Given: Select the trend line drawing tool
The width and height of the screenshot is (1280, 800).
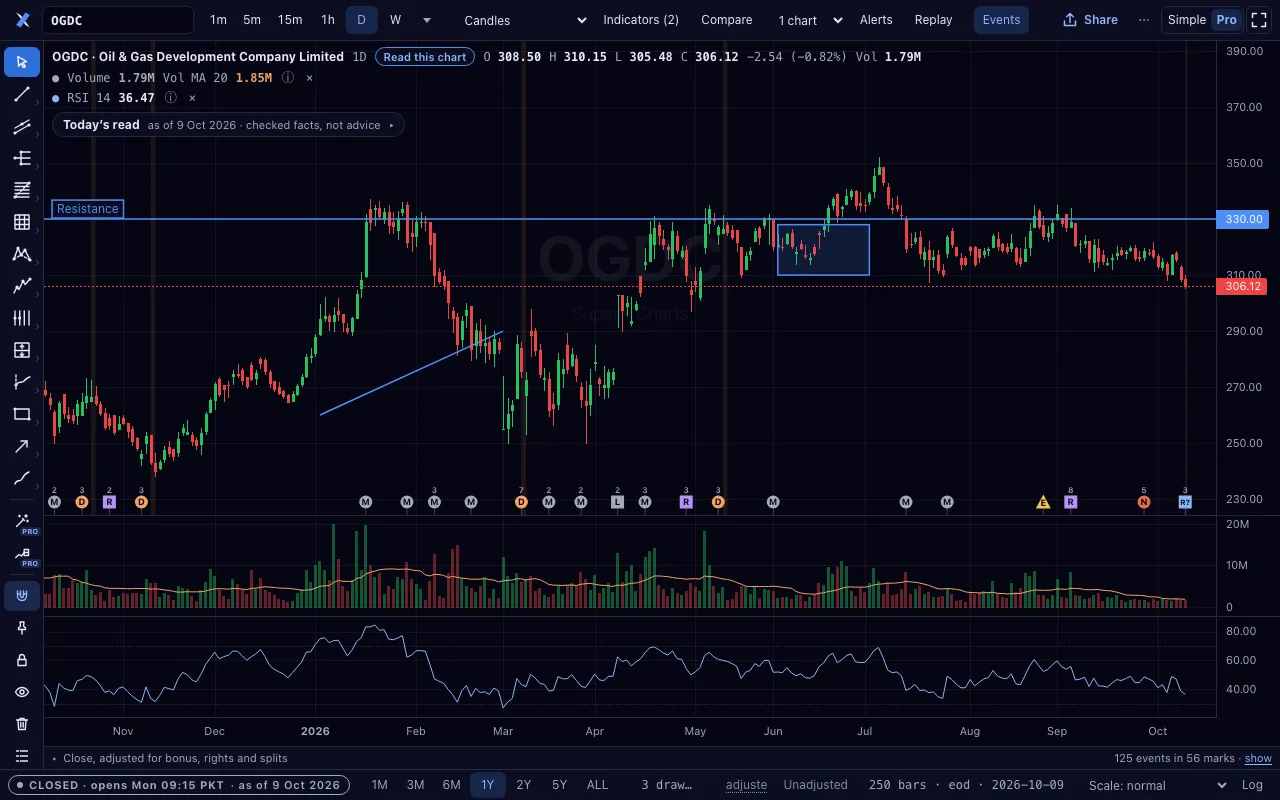Looking at the screenshot, I should 22,94.
